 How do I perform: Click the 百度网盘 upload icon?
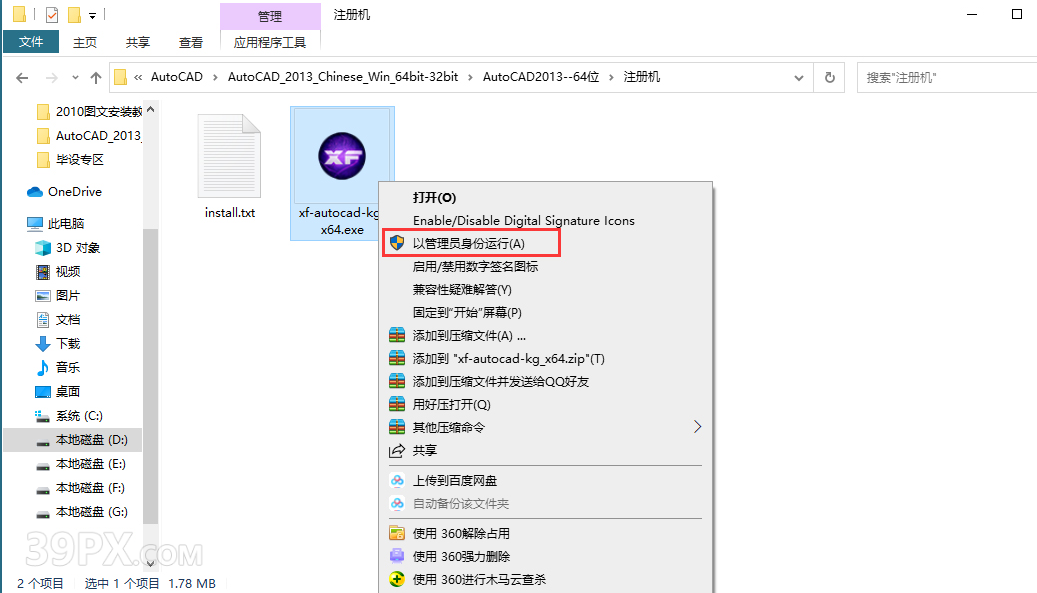coord(398,480)
